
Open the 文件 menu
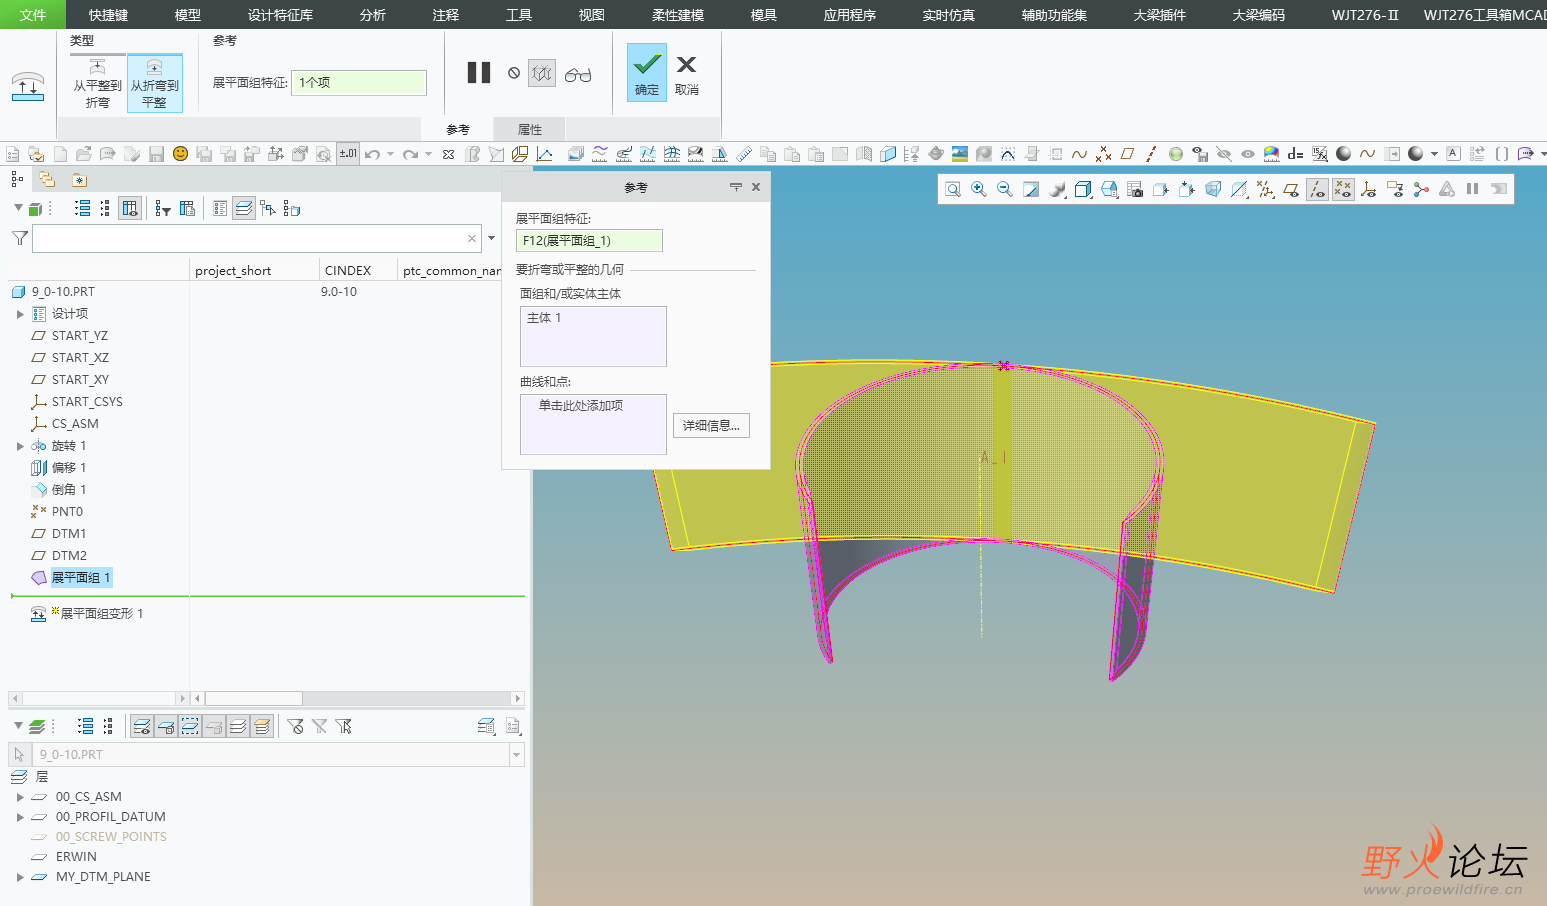point(33,15)
